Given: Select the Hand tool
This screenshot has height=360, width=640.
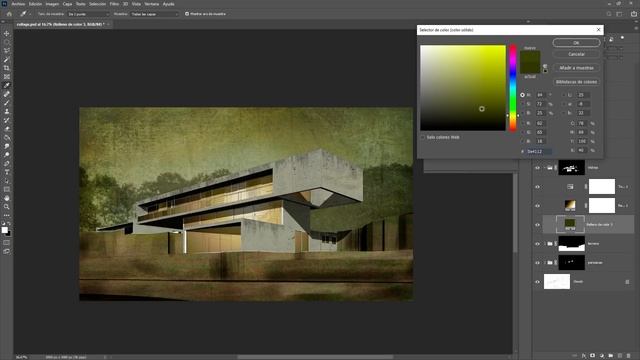Looking at the screenshot, I should pyautogui.click(x=7, y=198).
